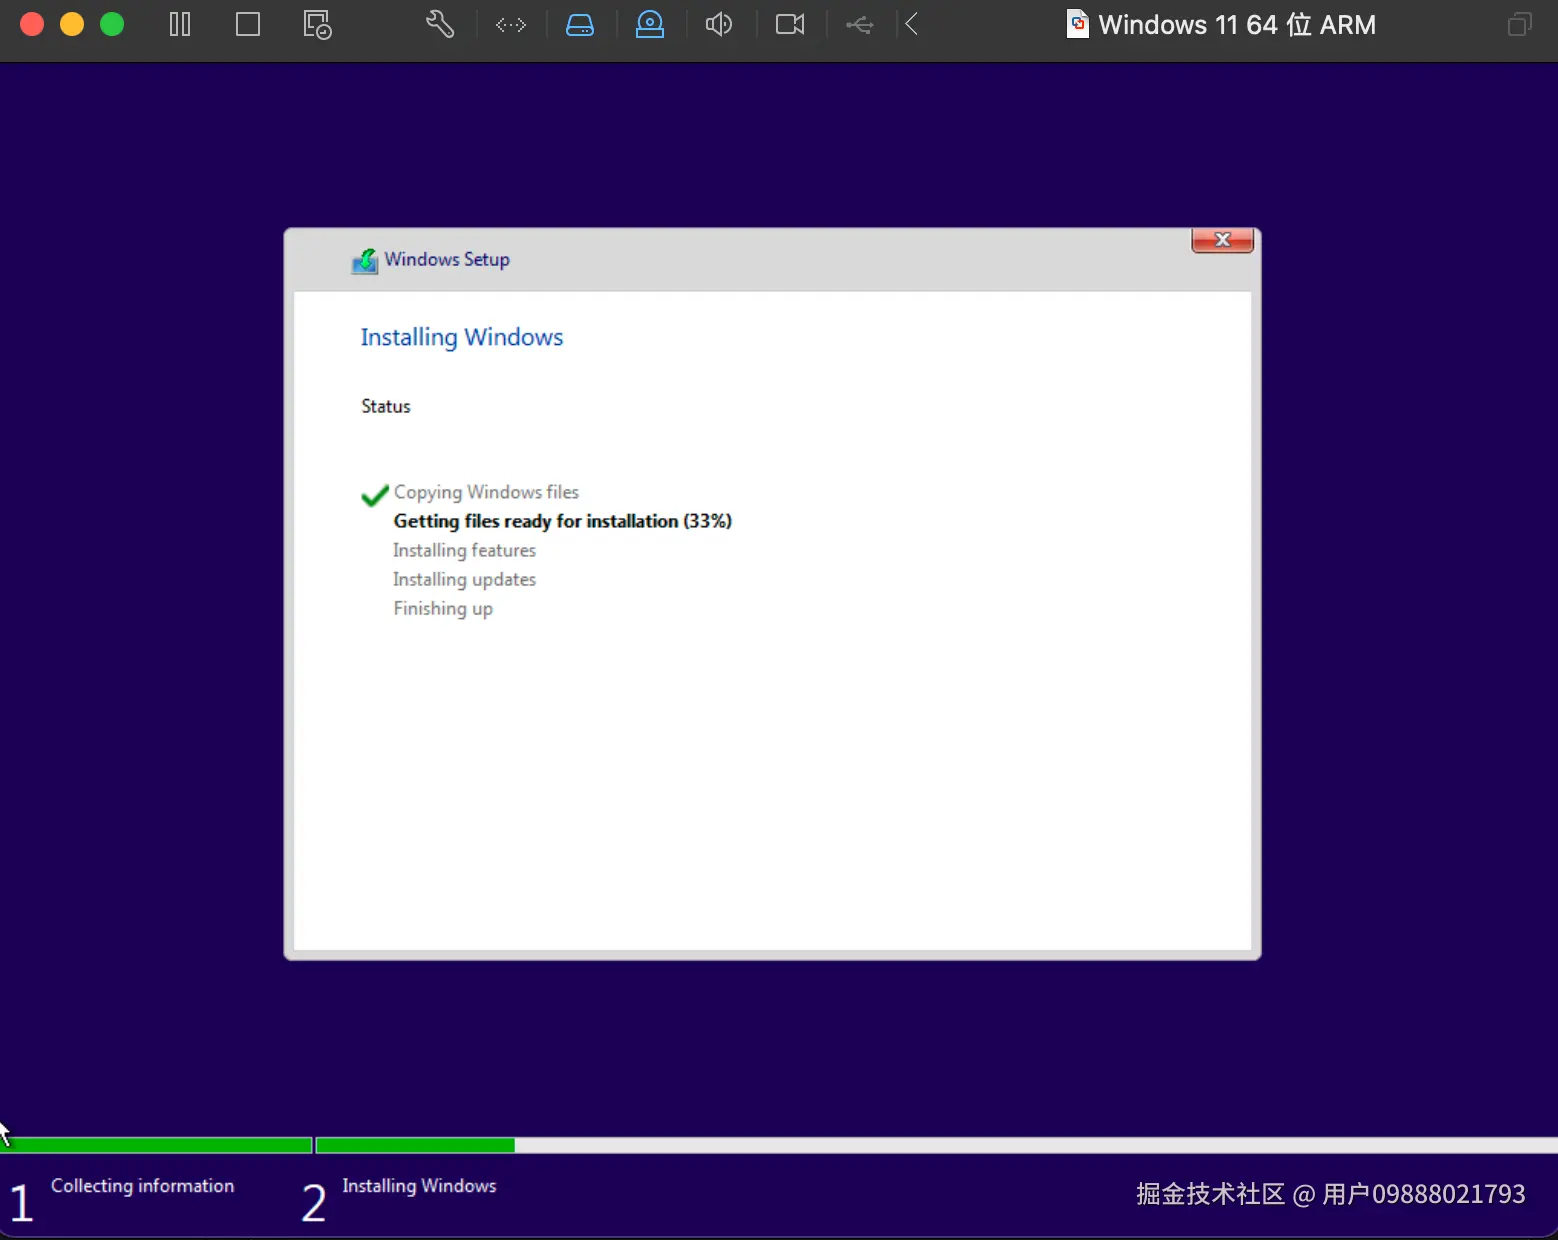
Task: Toggle the sound speaker icon
Action: coord(719,24)
